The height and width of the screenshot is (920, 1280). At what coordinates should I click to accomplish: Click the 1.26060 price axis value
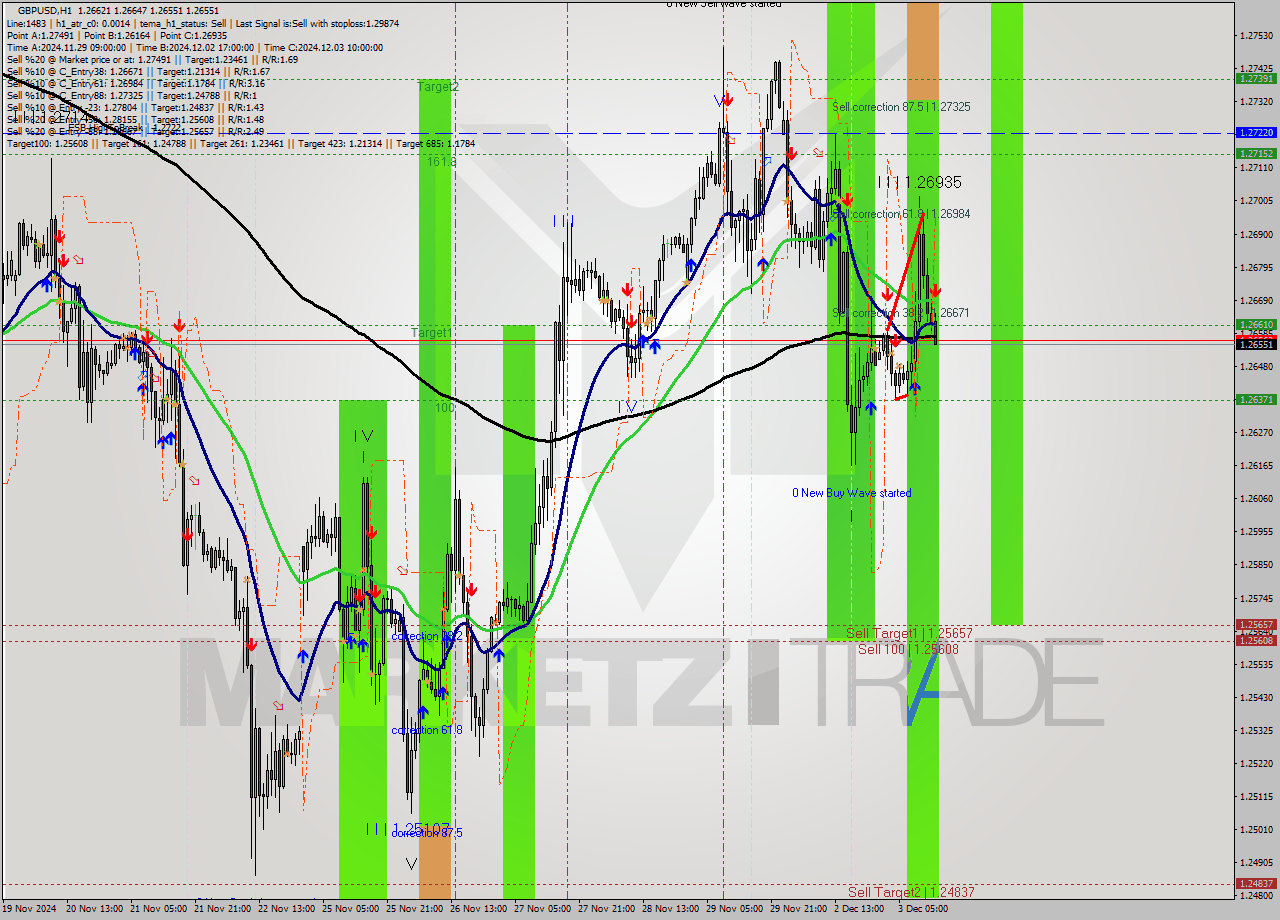pos(1256,498)
